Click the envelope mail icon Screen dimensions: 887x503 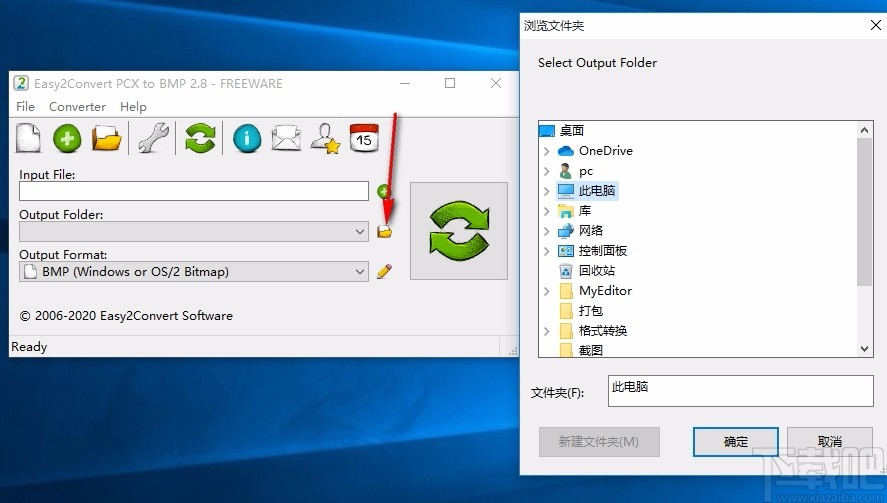pyautogui.click(x=286, y=138)
